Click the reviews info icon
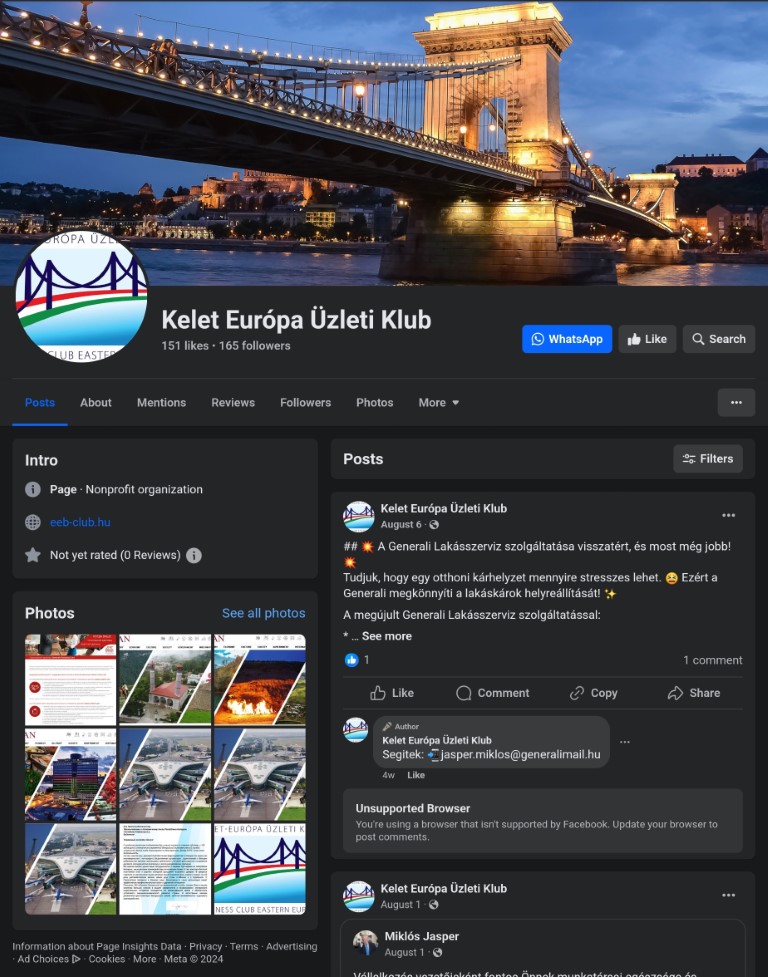The width and height of the screenshot is (768, 977). (194, 555)
